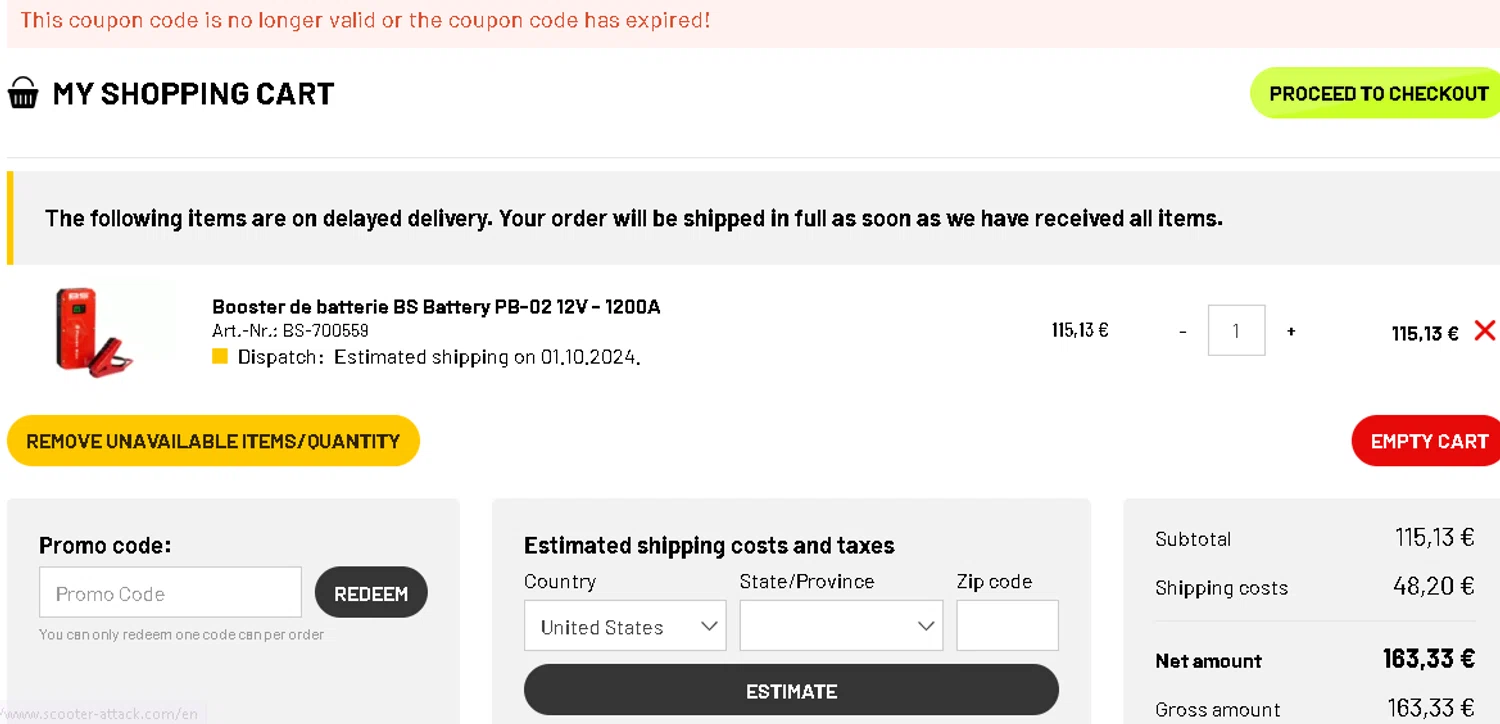The height and width of the screenshot is (724, 1500).
Task: Click the delayed delivery notice banner
Action: coord(633,218)
